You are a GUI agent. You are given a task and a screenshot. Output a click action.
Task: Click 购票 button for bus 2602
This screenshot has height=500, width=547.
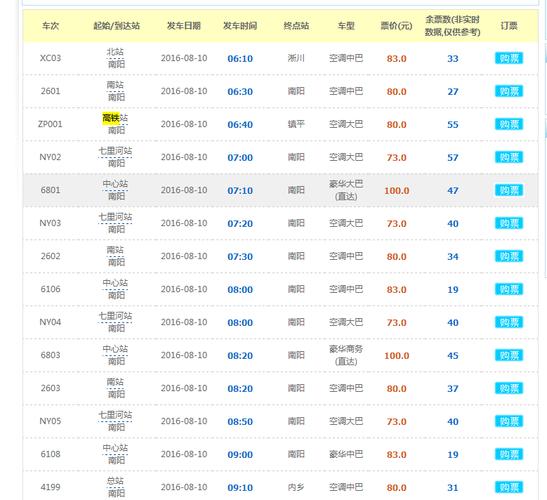tap(509, 256)
